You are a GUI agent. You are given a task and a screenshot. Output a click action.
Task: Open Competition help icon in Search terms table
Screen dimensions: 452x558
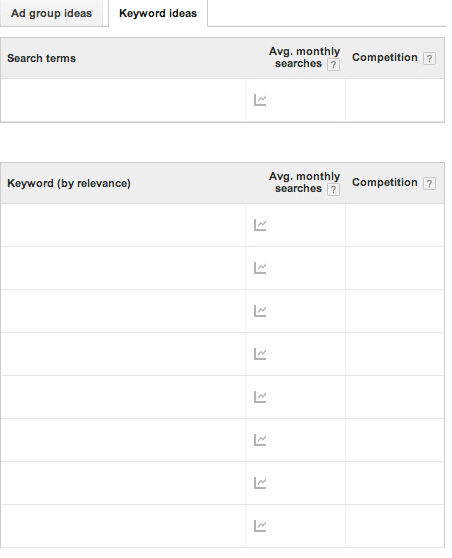(429, 58)
